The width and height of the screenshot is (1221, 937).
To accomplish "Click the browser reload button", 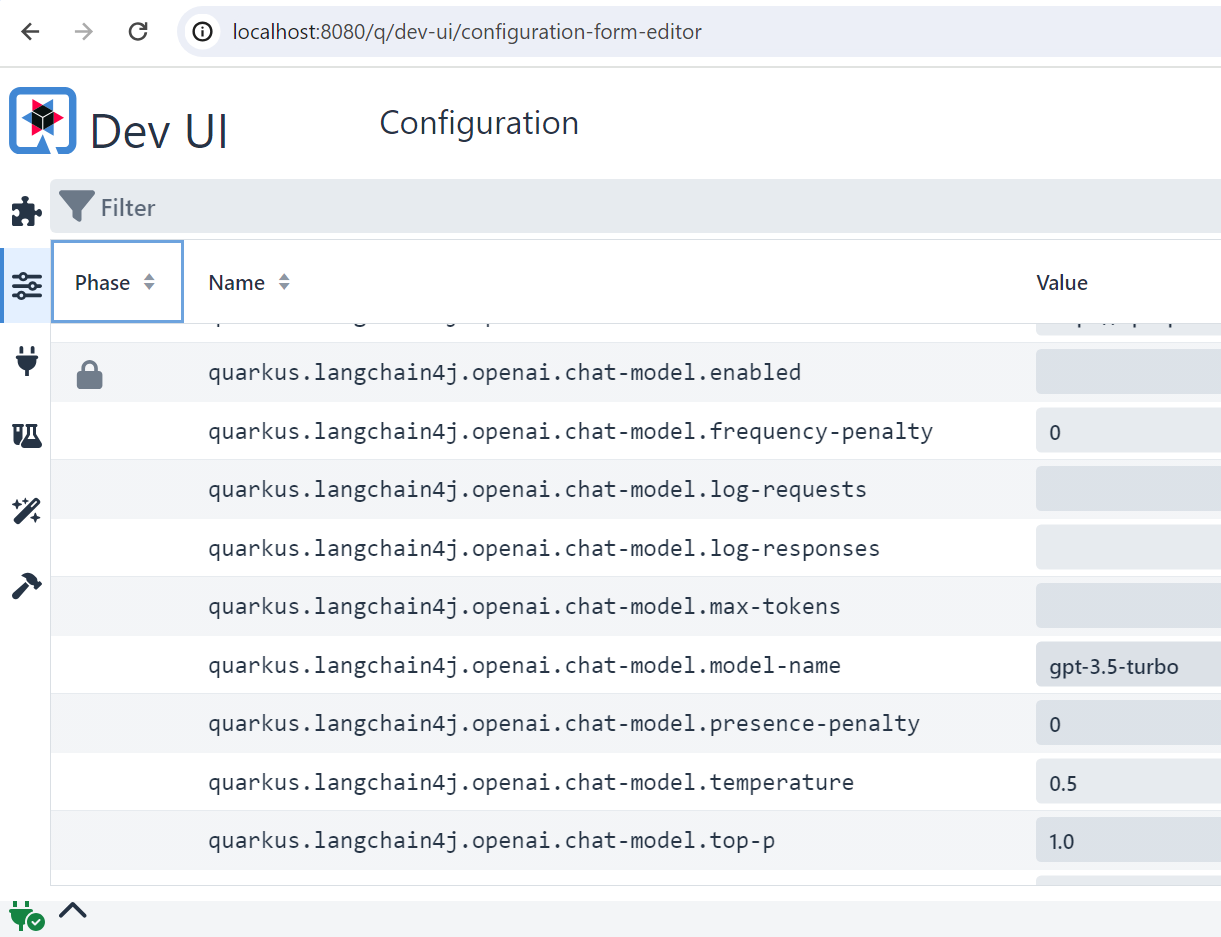I will point(138,32).
